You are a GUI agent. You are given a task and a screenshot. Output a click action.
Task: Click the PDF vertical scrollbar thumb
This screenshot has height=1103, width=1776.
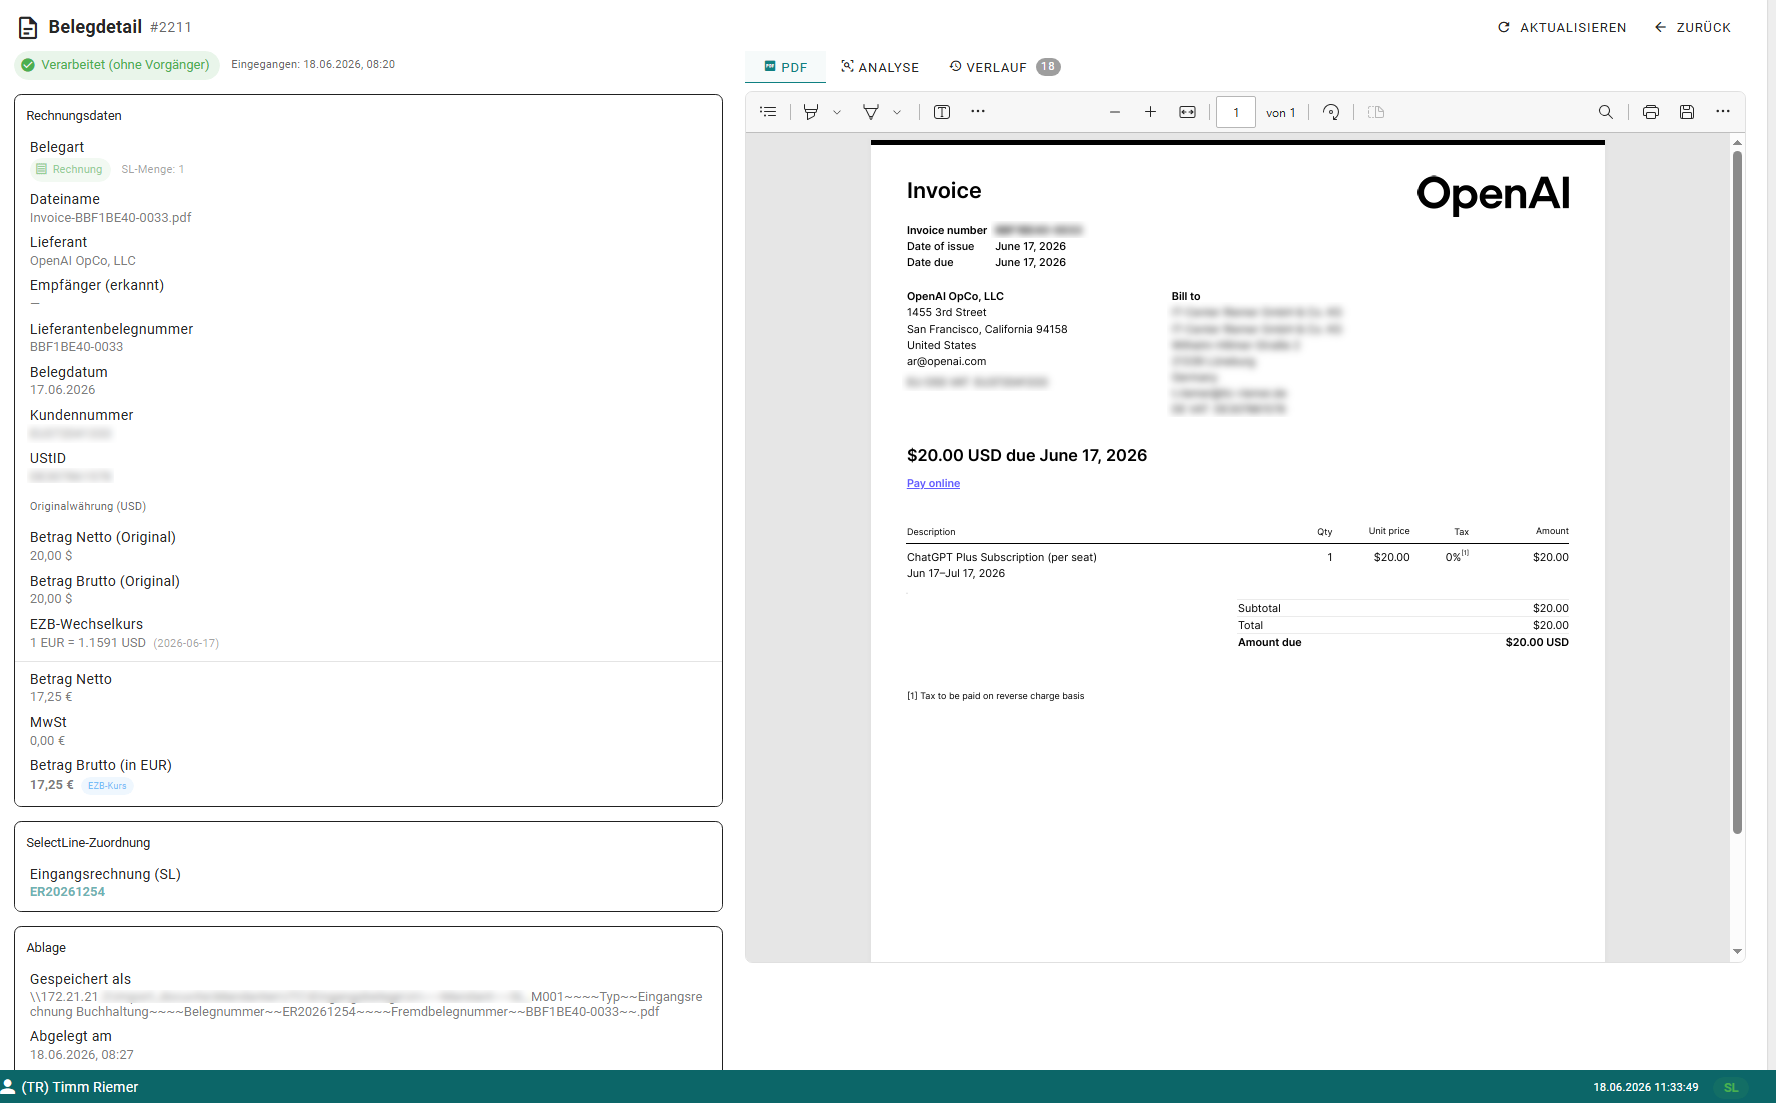[x=1737, y=492]
